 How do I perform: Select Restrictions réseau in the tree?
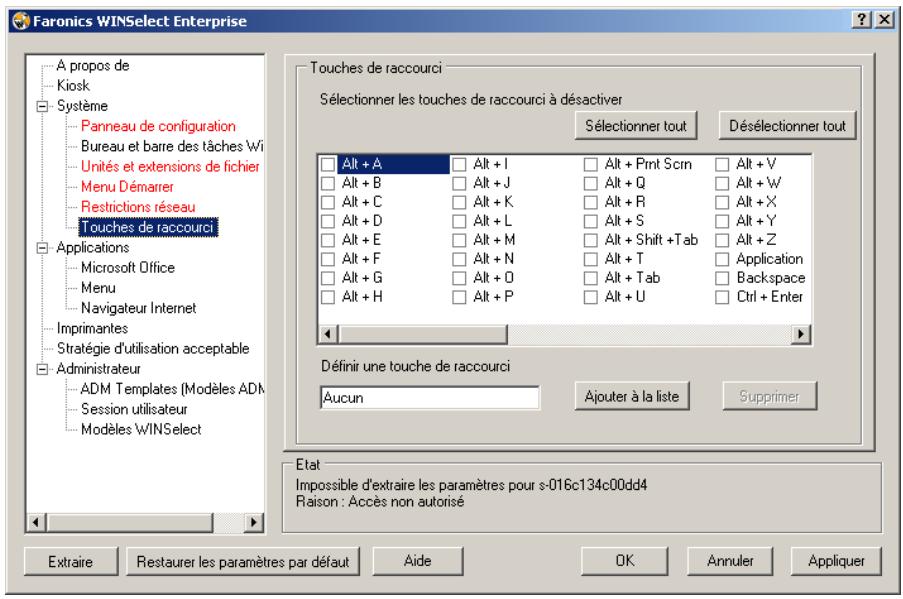[138, 207]
